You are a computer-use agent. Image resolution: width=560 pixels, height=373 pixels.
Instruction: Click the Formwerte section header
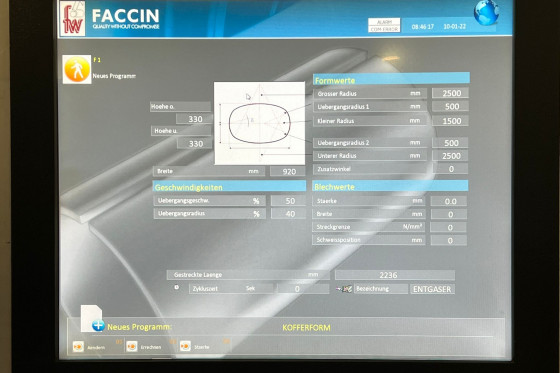pos(391,79)
